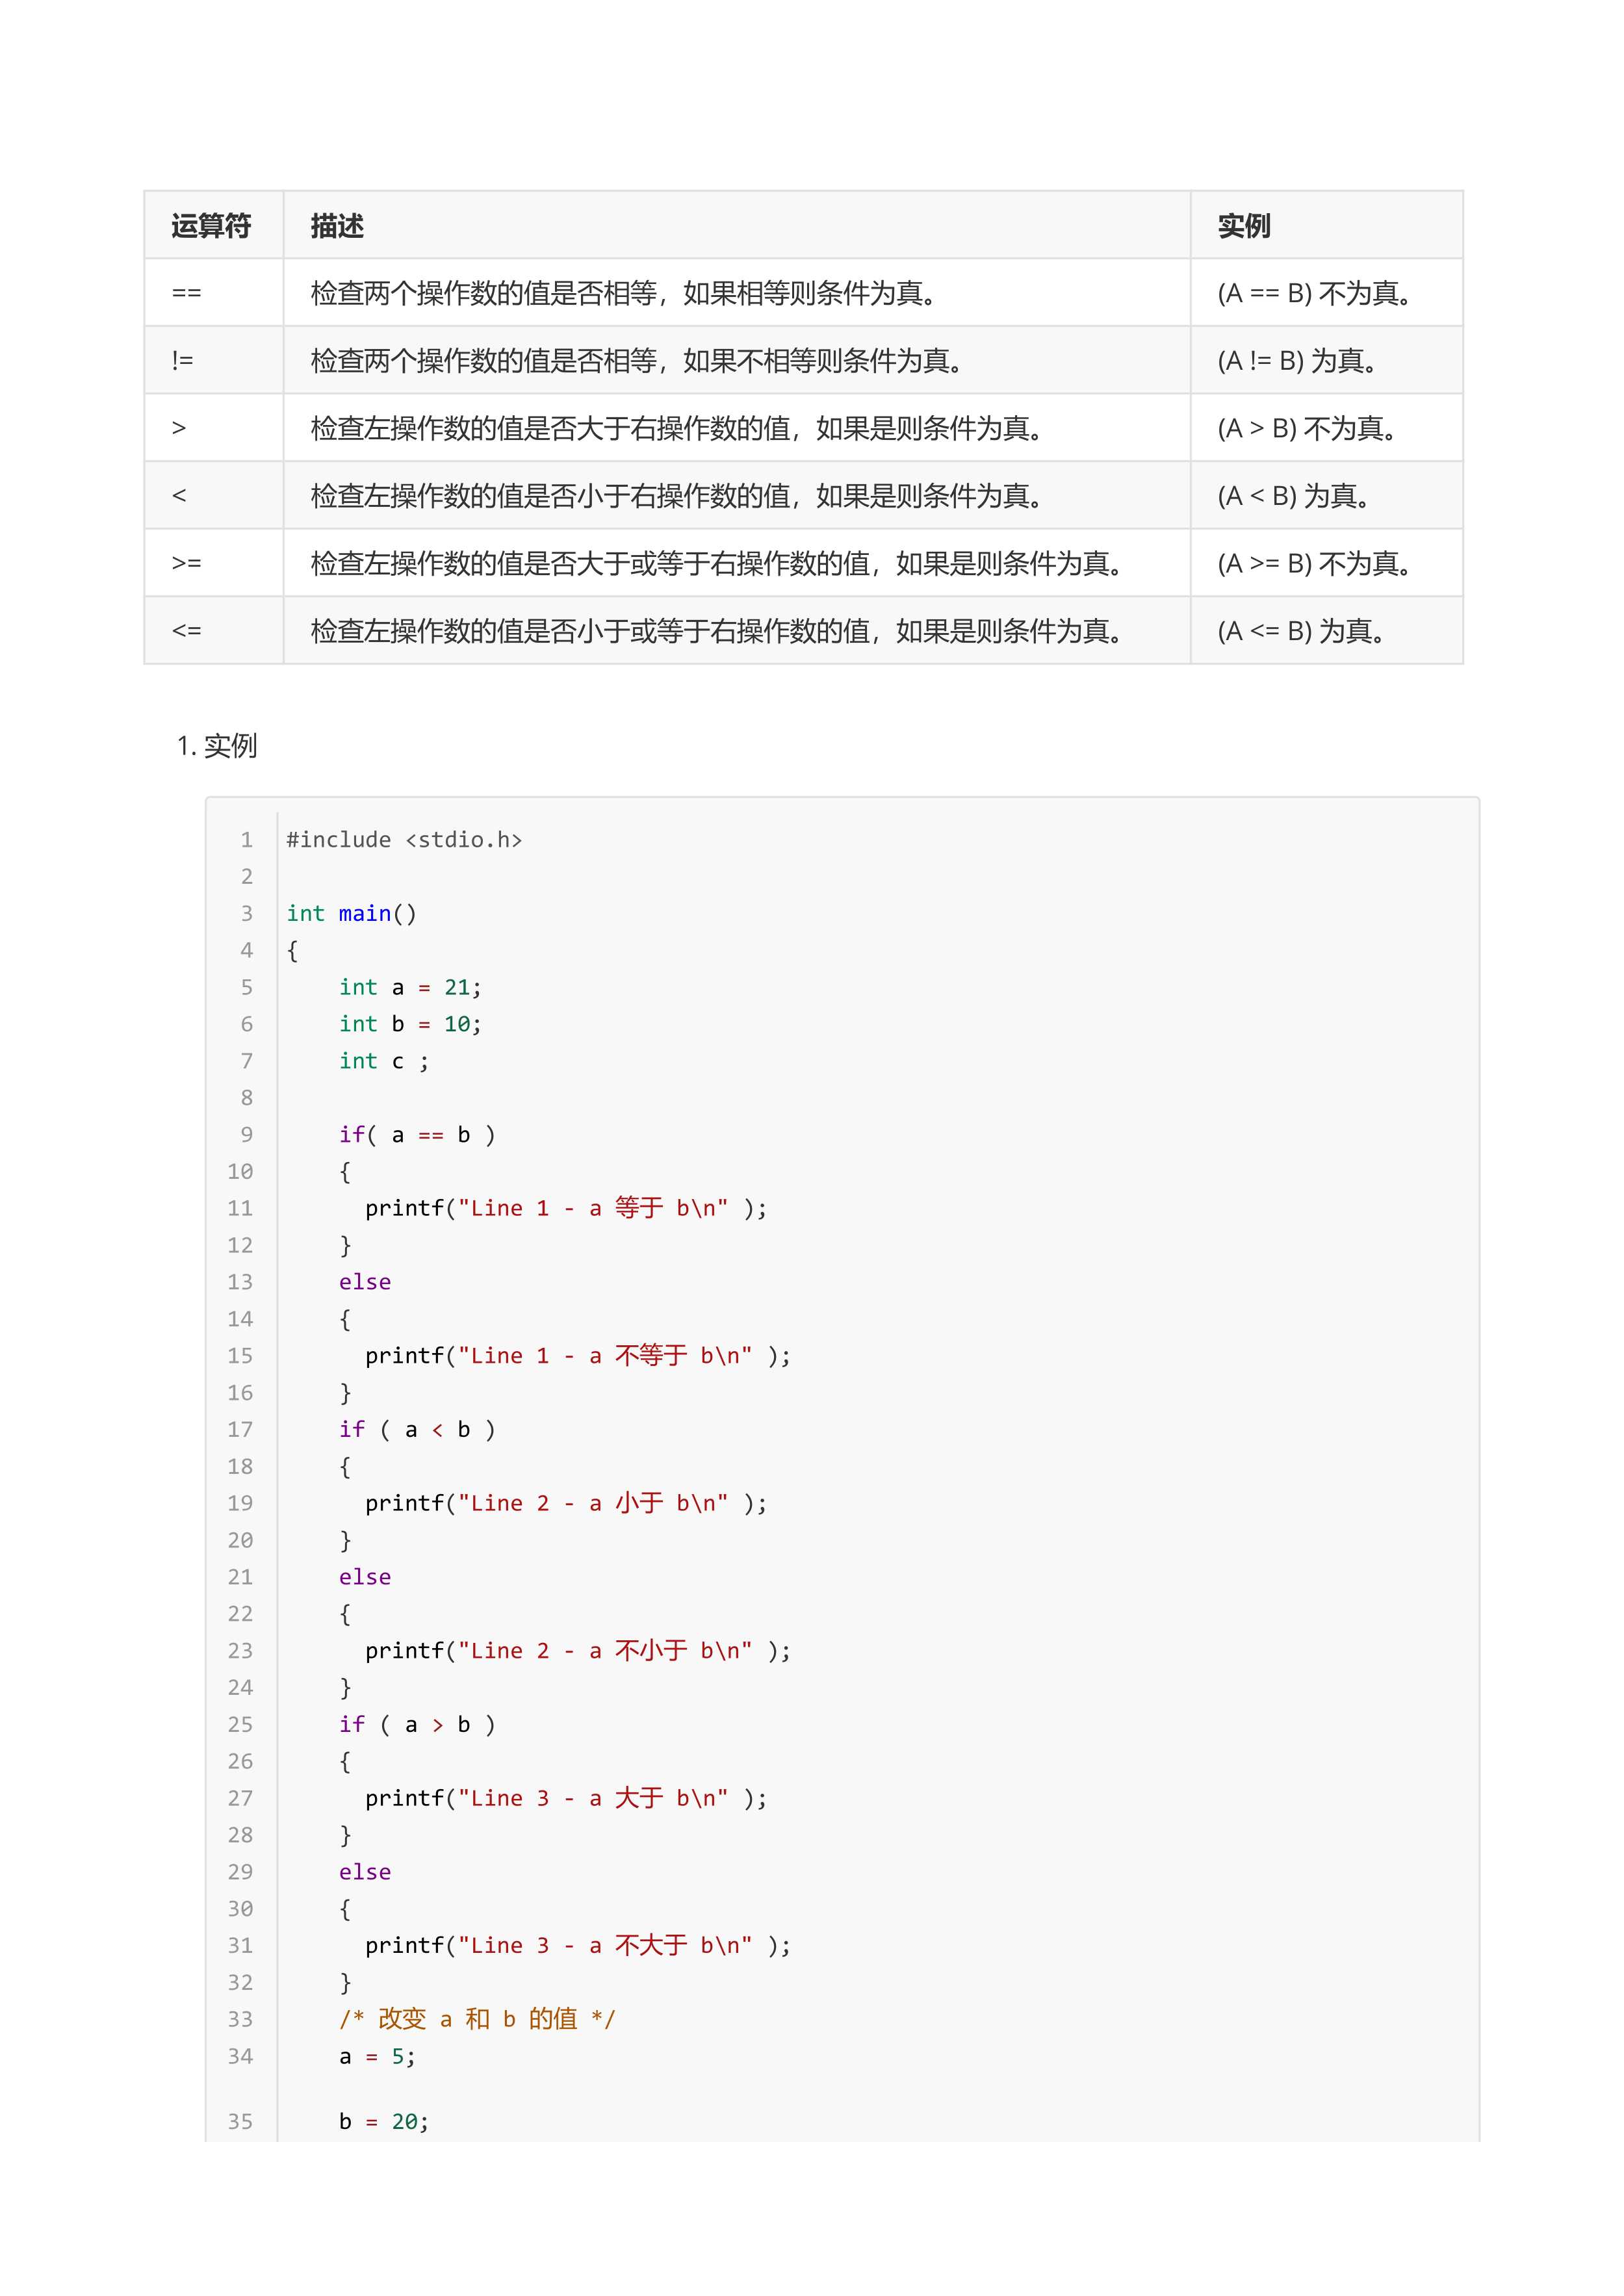Click code line 'if ( a < b )'

[417, 1430]
